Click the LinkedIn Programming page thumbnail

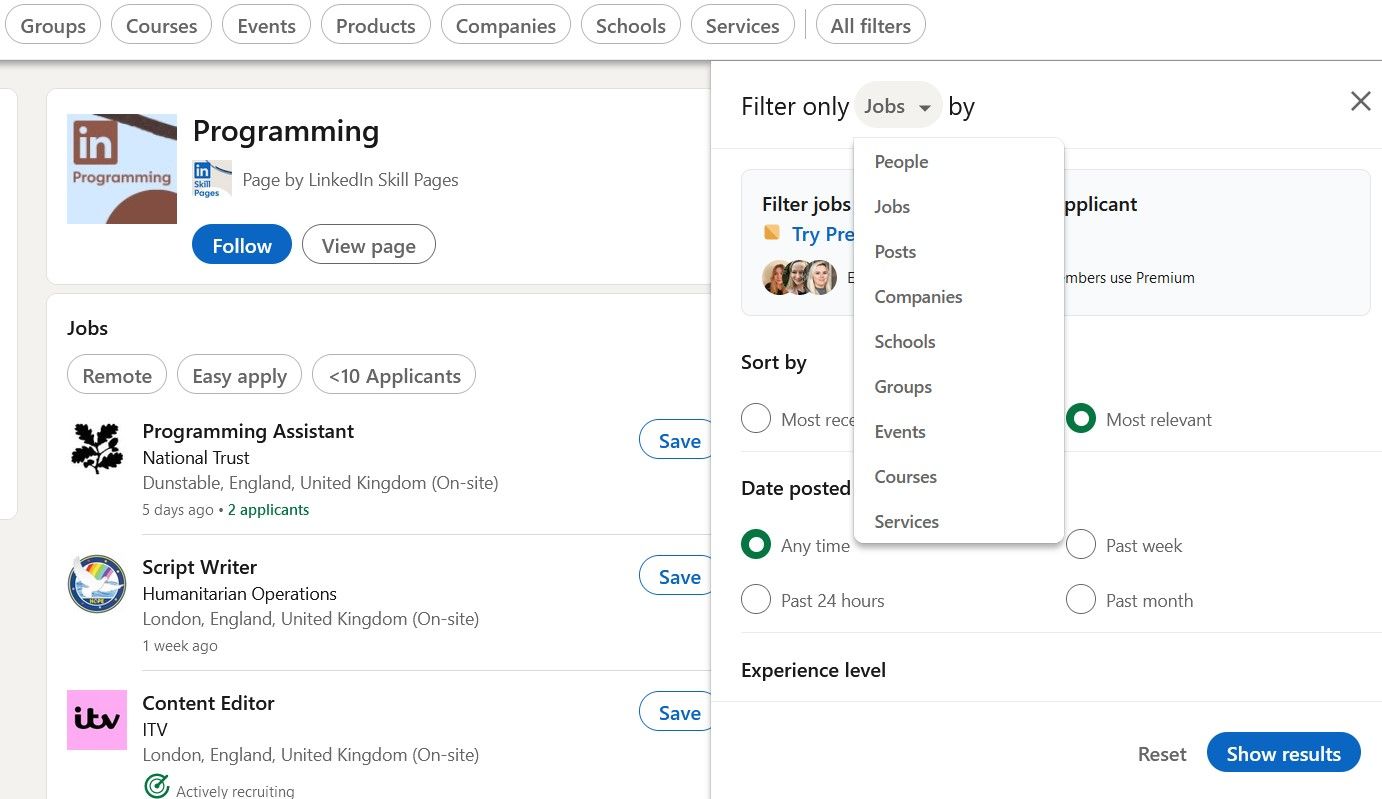pos(122,169)
